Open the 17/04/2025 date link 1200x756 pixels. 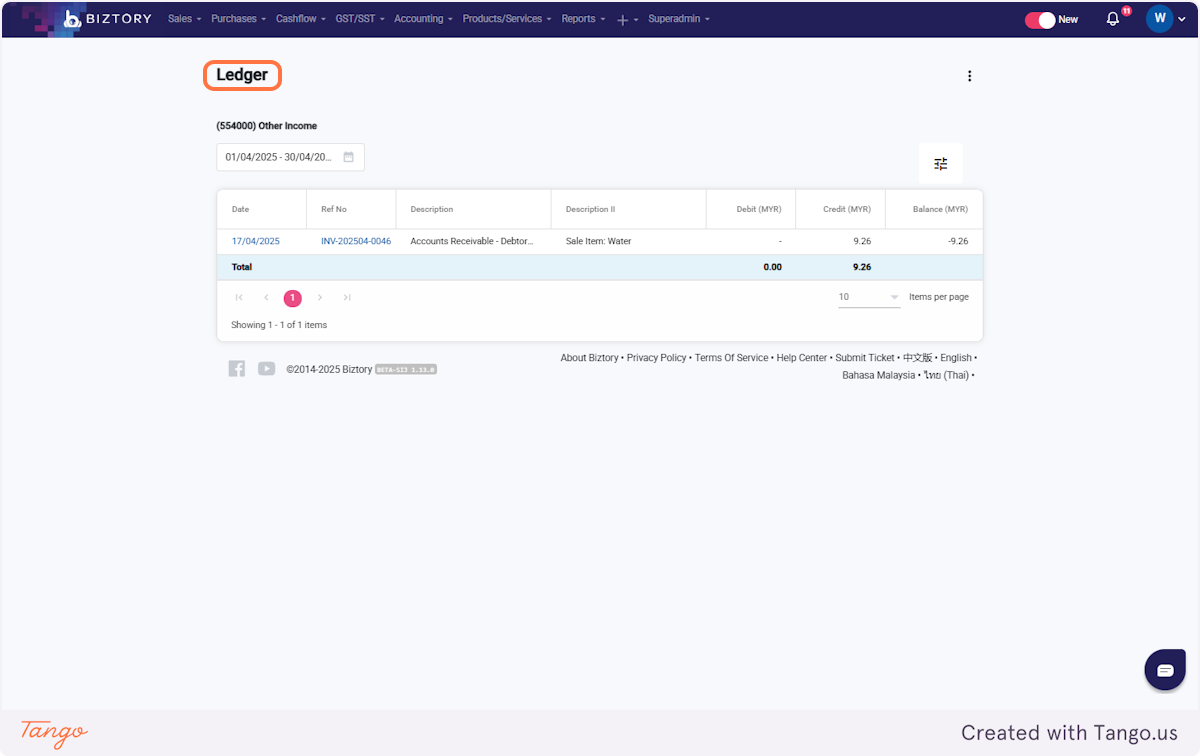[256, 242]
